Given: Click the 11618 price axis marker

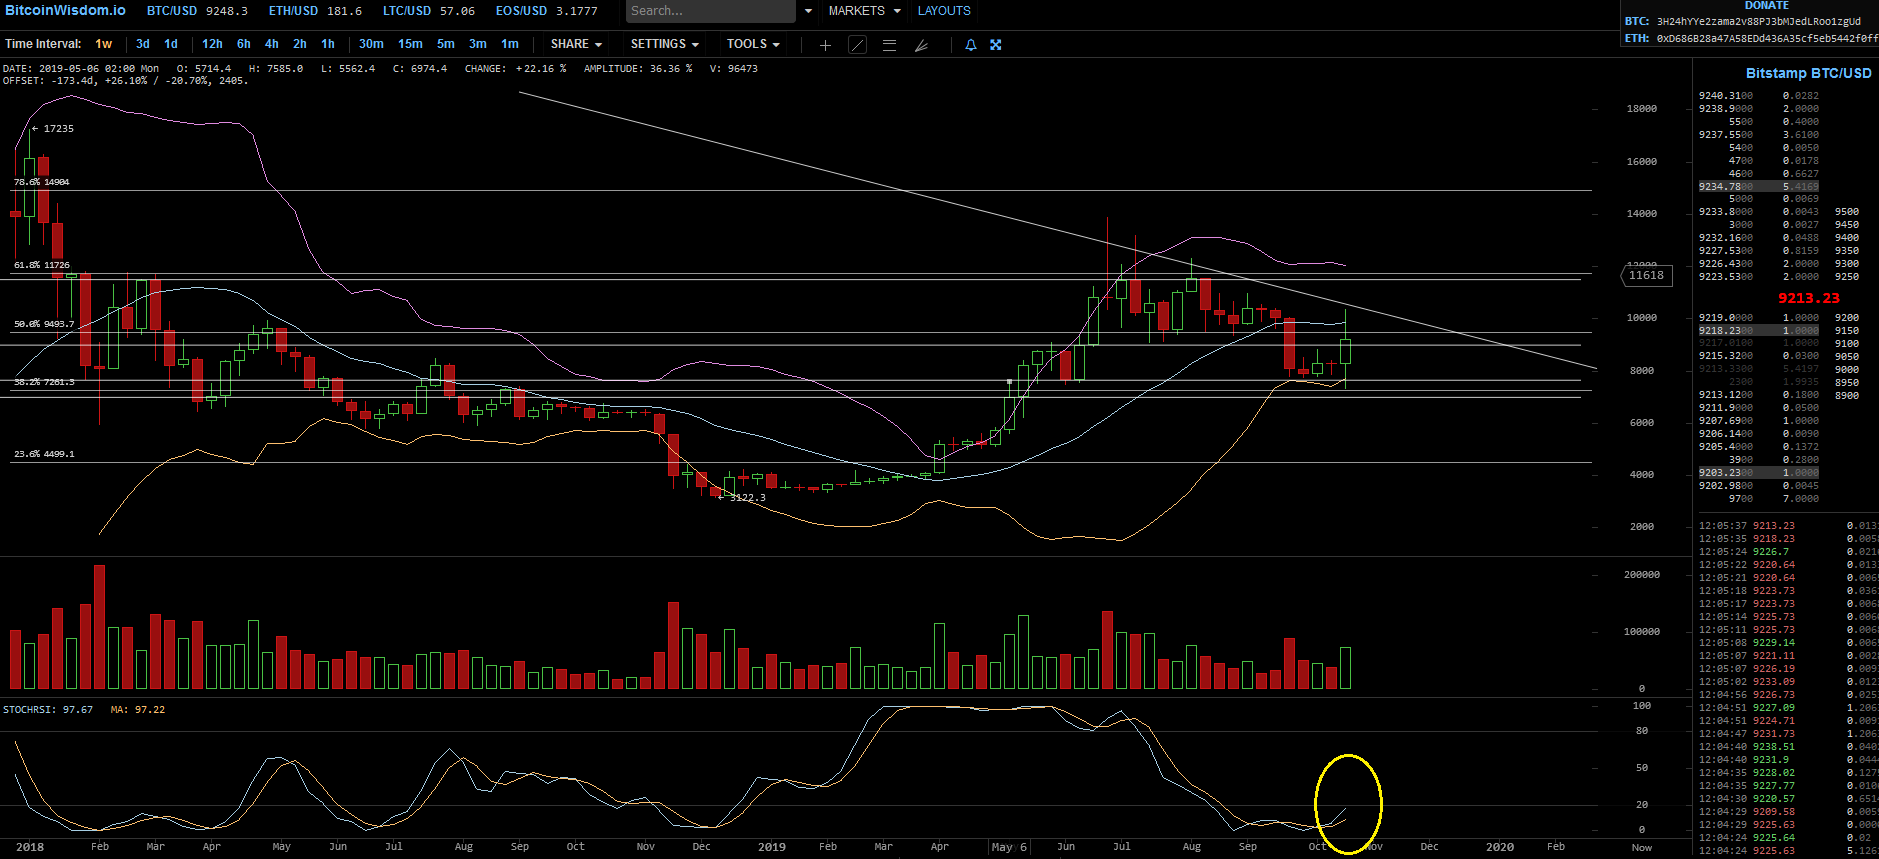Looking at the screenshot, I should click(1646, 275).
